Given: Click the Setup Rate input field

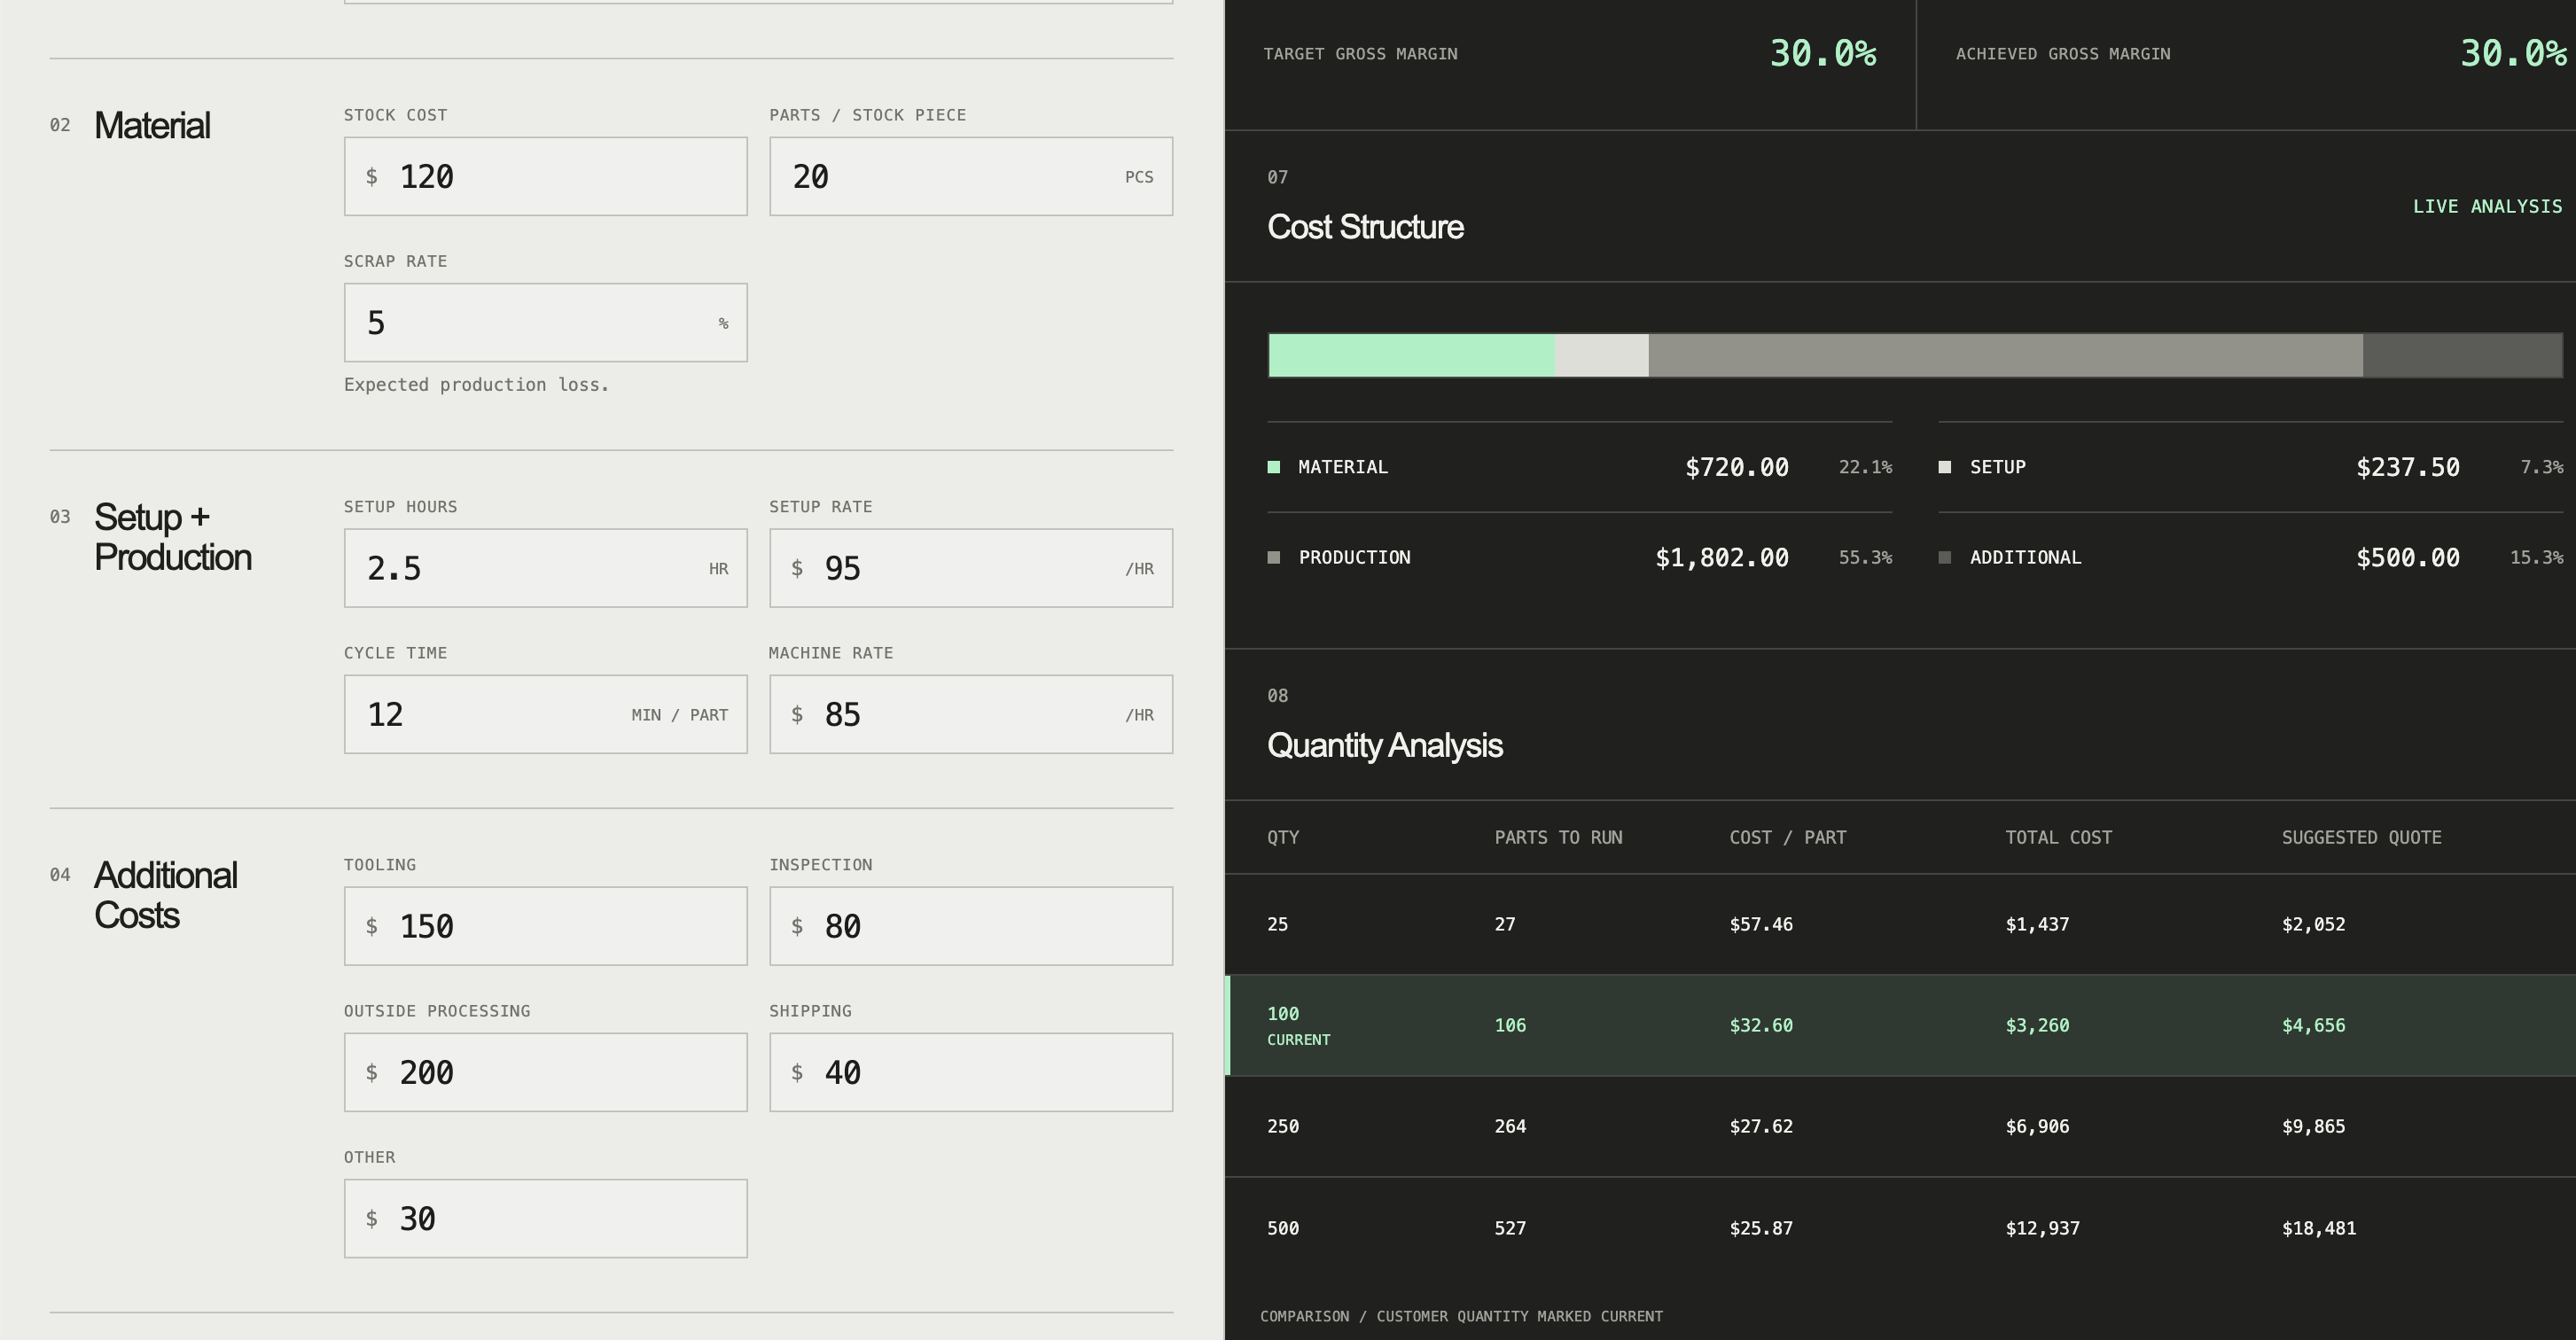Looking at the screenshot, I should 970,568.
